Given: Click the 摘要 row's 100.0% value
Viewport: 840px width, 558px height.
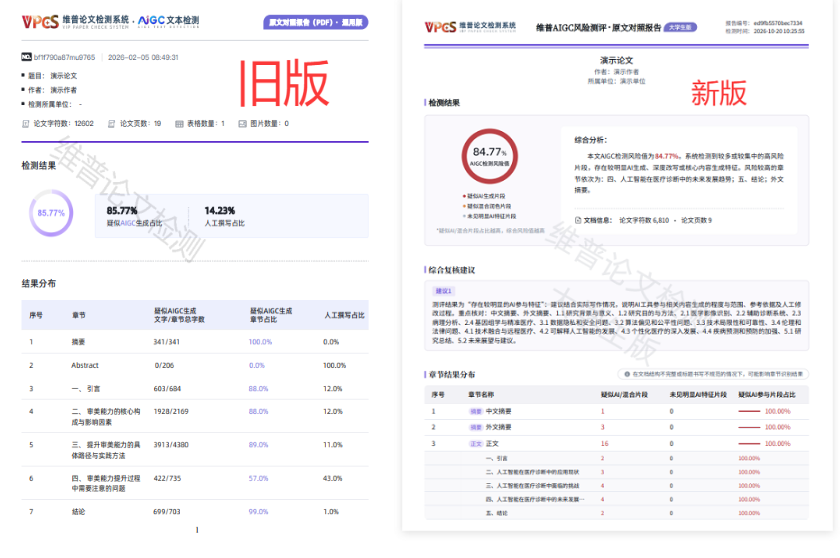Looking at the screenshot, I should pyautogui.click(x=260, y=342).
